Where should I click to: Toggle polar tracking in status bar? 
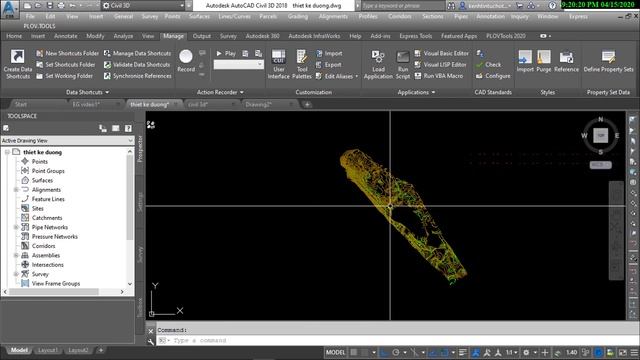coord(396,352)
